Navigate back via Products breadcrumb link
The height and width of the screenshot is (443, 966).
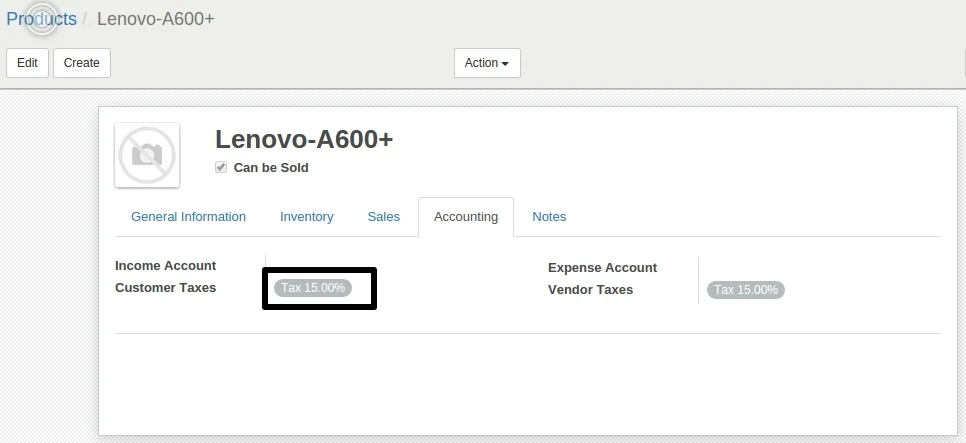tap(41, 19)
